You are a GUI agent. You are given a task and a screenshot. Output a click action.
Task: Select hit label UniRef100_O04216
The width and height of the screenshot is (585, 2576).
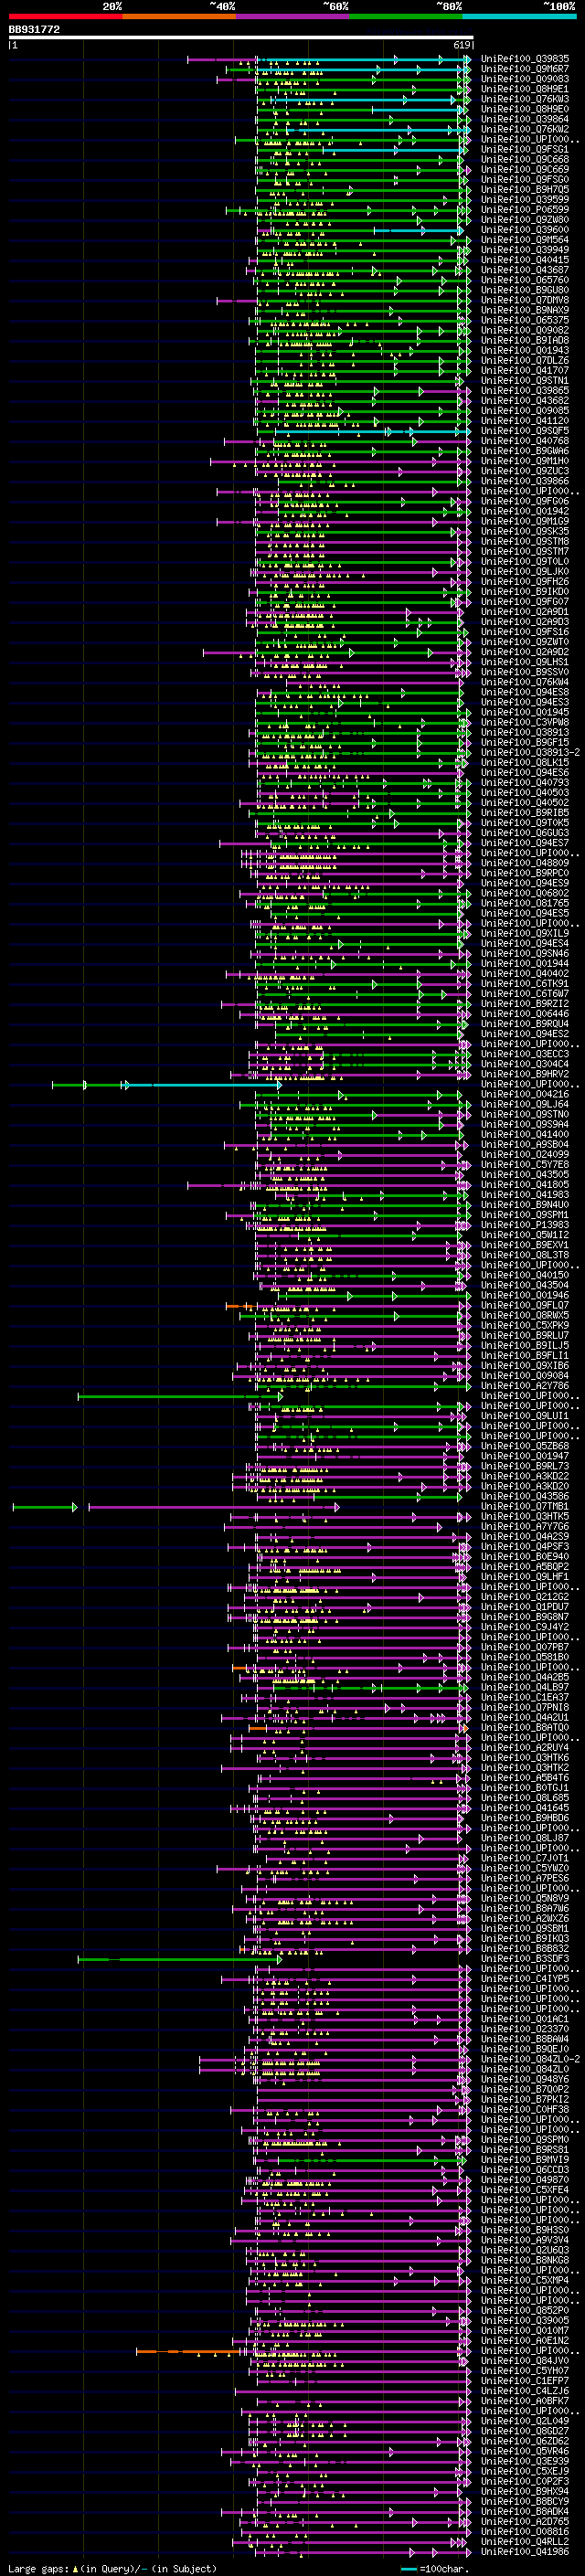(524, 1094)
